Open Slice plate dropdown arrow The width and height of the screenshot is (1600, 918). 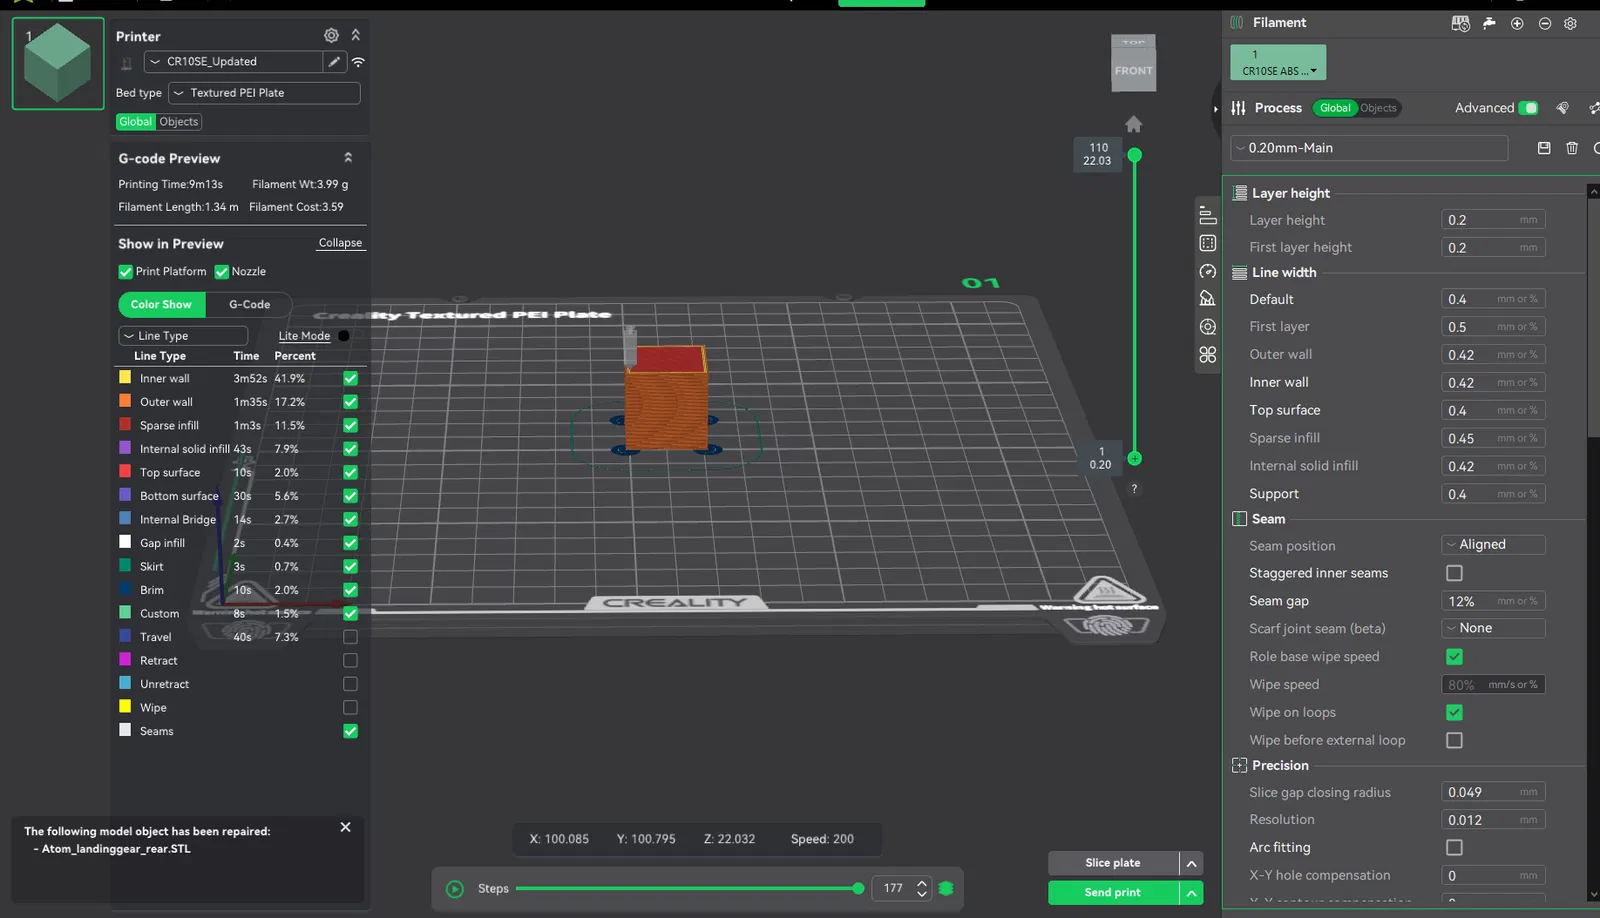(1191, 863)
